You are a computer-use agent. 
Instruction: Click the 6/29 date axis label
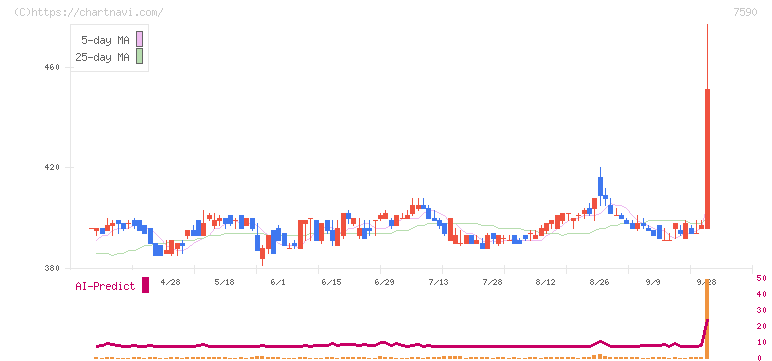coord(385,282)
